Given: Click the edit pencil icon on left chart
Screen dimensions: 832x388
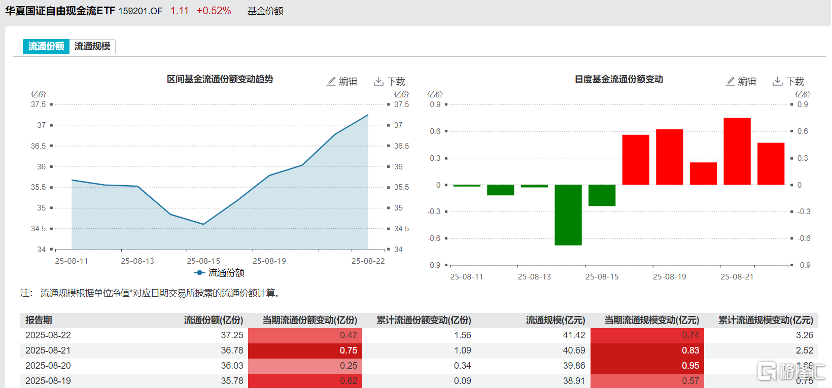Looking at the screenshot, I should coord(331,81).
